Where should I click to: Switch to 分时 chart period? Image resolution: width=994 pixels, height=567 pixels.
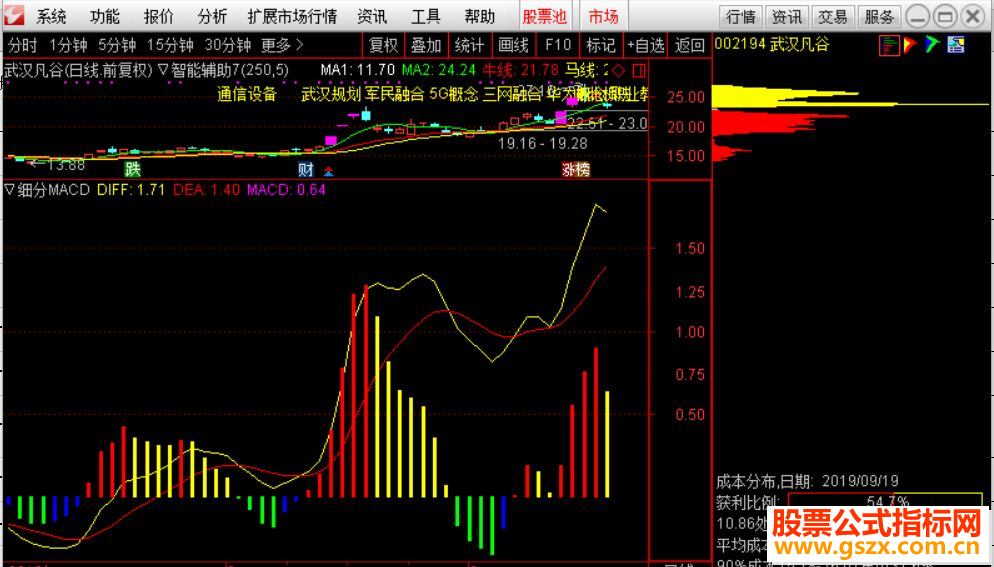click(23, 46)
